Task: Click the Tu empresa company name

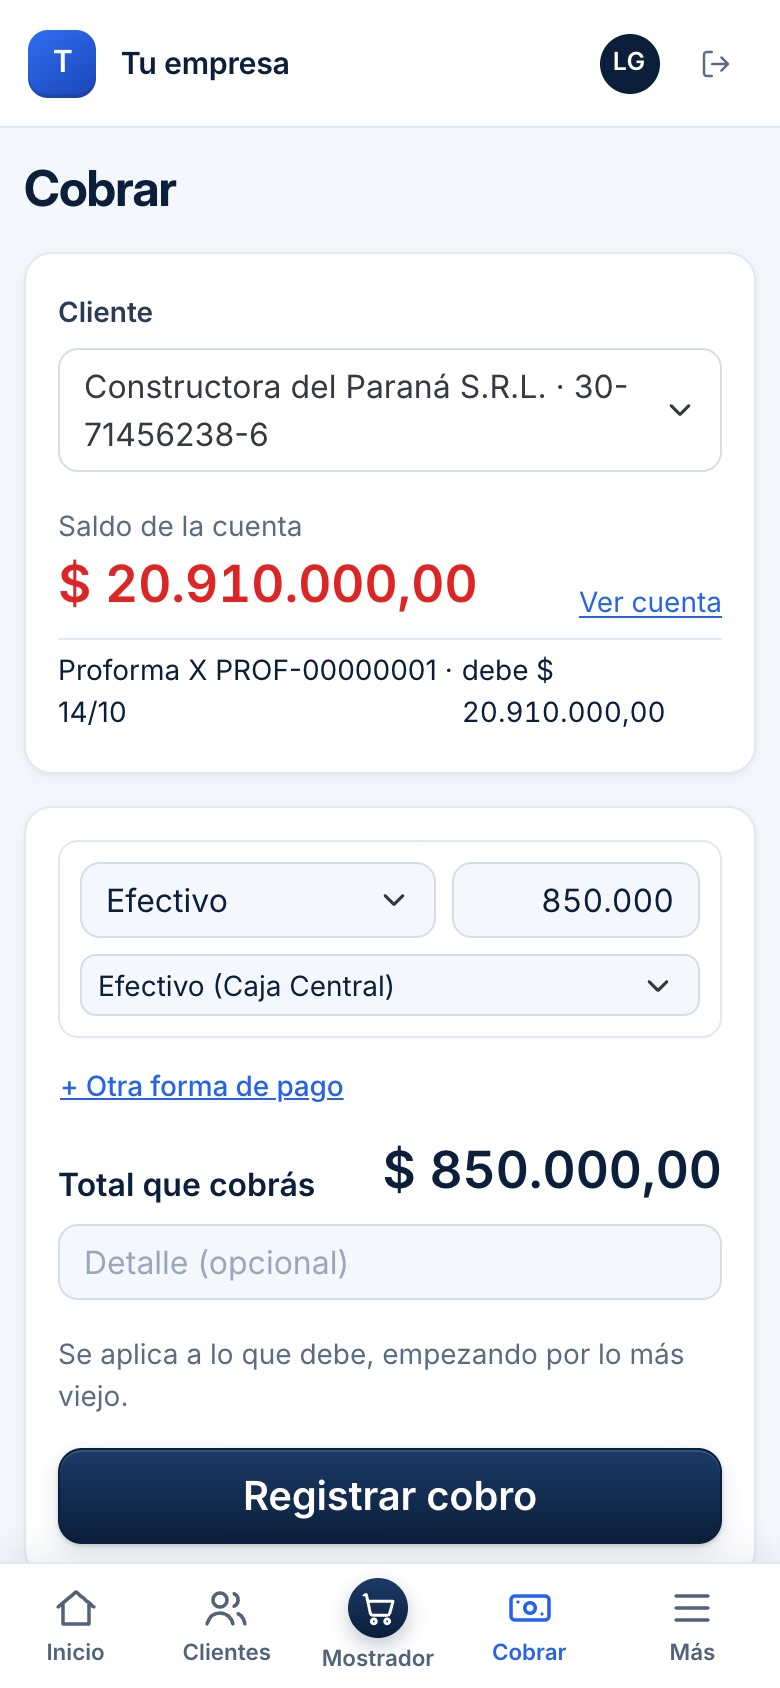Action: point(205,63)
